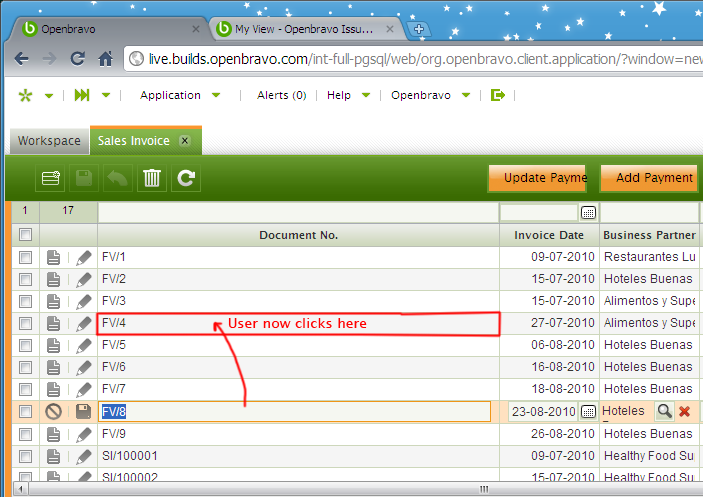Click the FV/8 document number edit field

click(x=295, y=411)
